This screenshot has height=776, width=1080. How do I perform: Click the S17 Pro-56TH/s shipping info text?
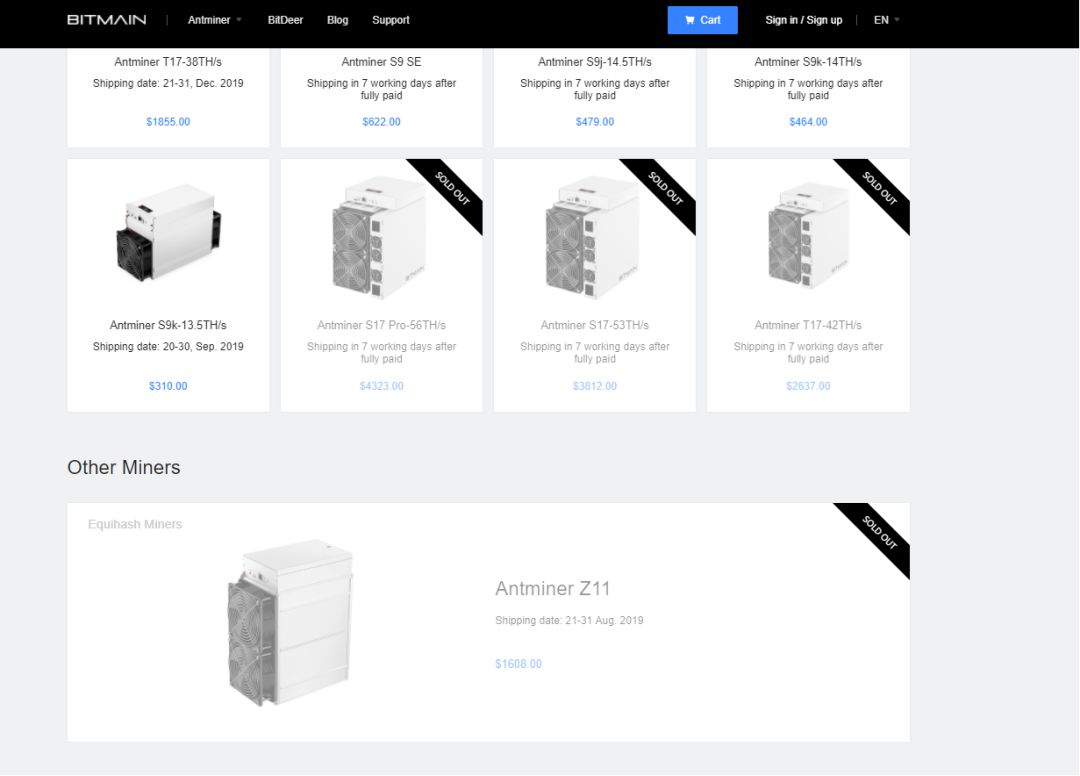click(x=382, y=353)
